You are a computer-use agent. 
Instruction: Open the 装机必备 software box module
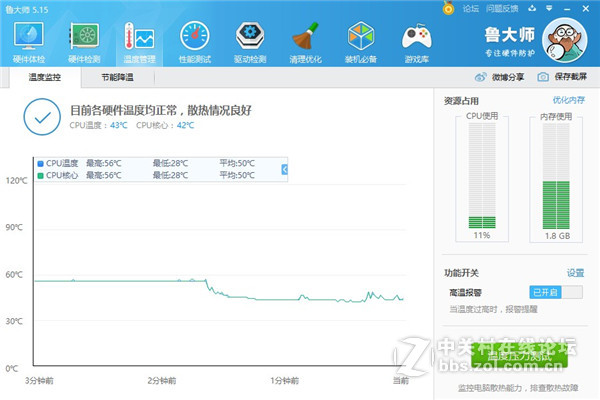pyautogui.click(x=361, y=42)
